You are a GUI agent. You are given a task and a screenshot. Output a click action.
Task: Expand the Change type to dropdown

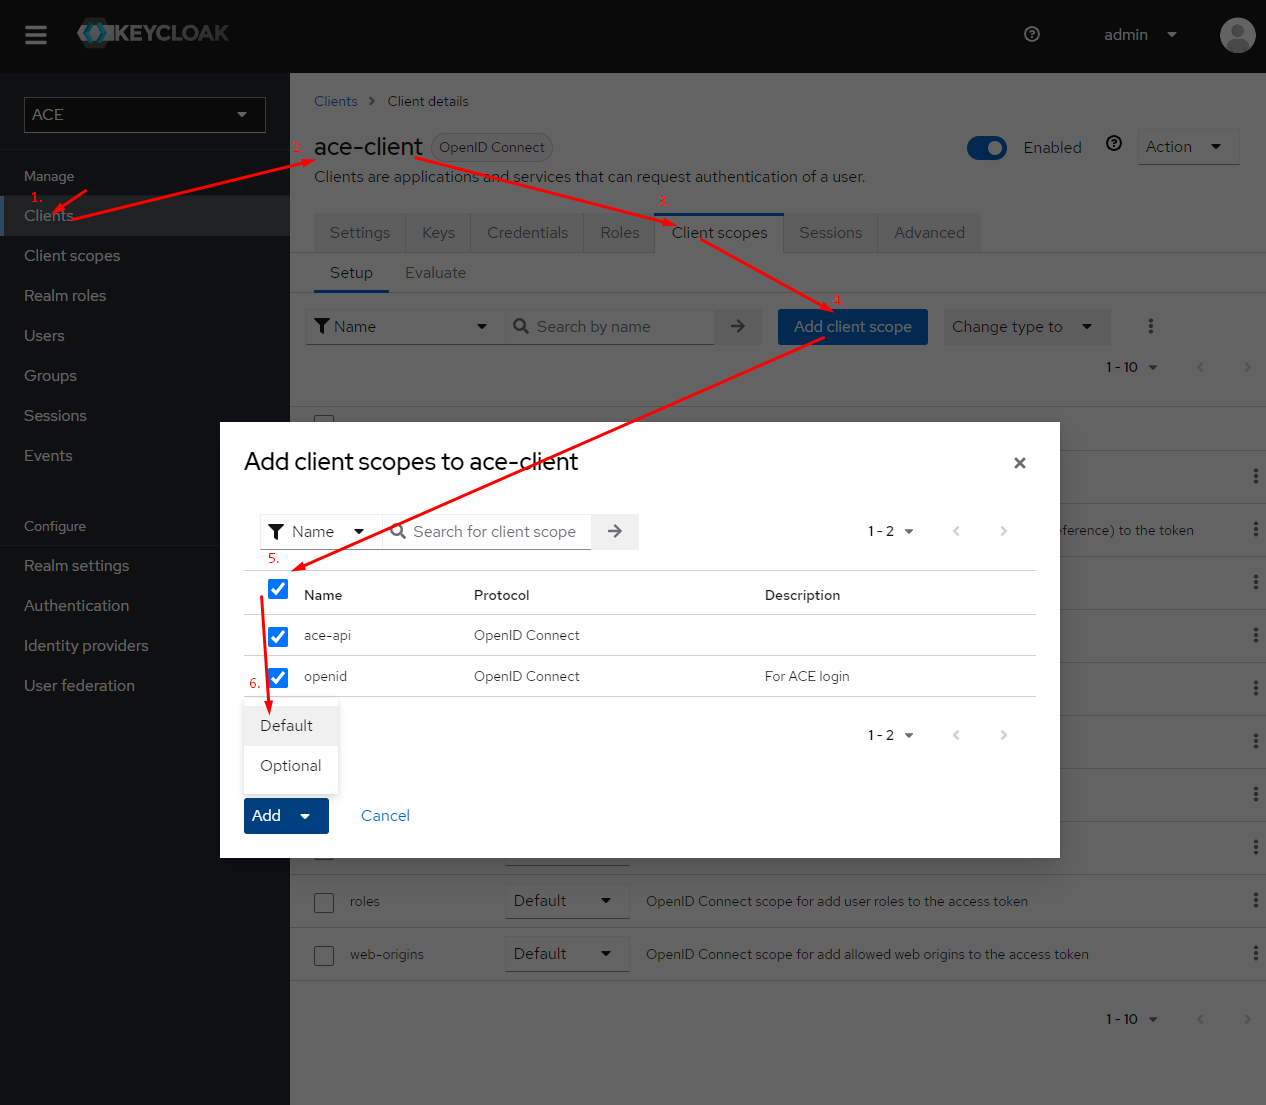[1026, 326]
